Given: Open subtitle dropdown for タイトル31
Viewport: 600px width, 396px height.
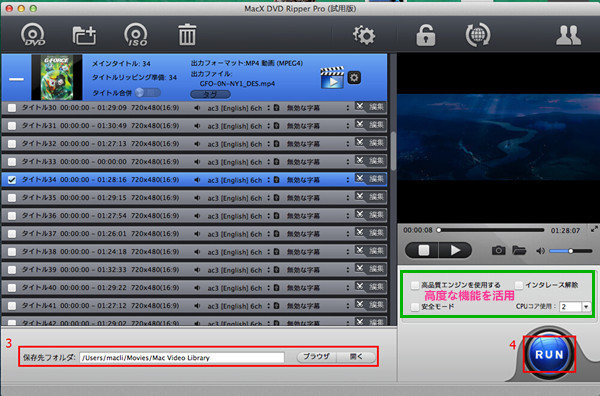Looking at the screenshot, I should coord(347,126).
